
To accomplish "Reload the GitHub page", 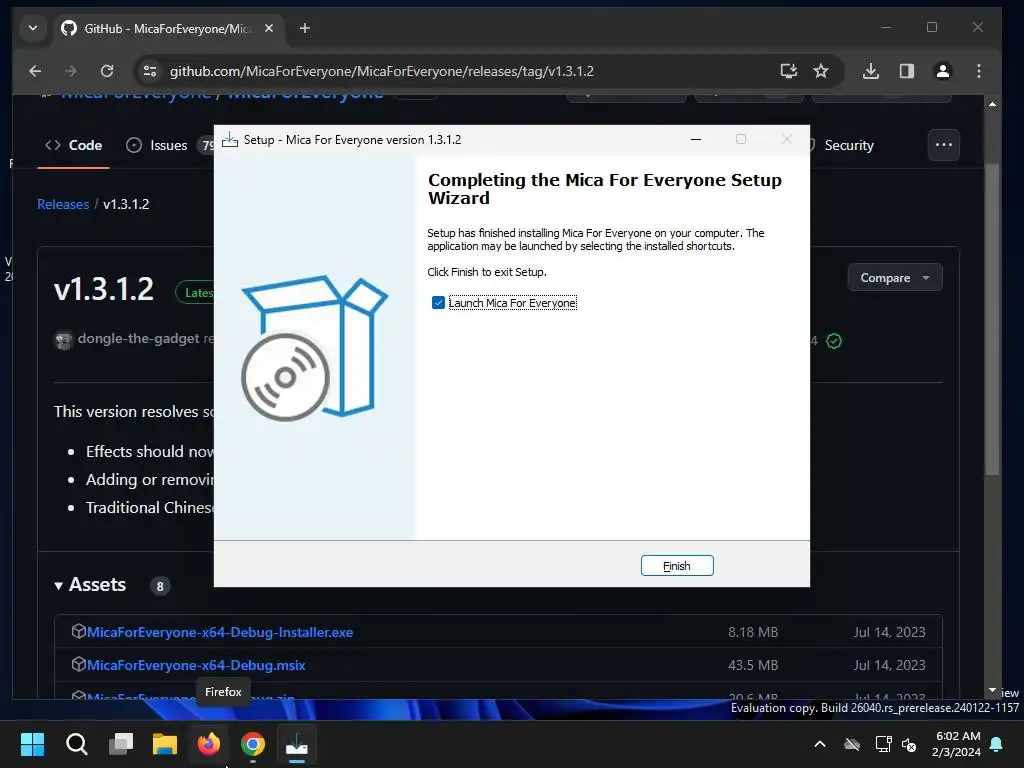I will [x=106, y=71].
